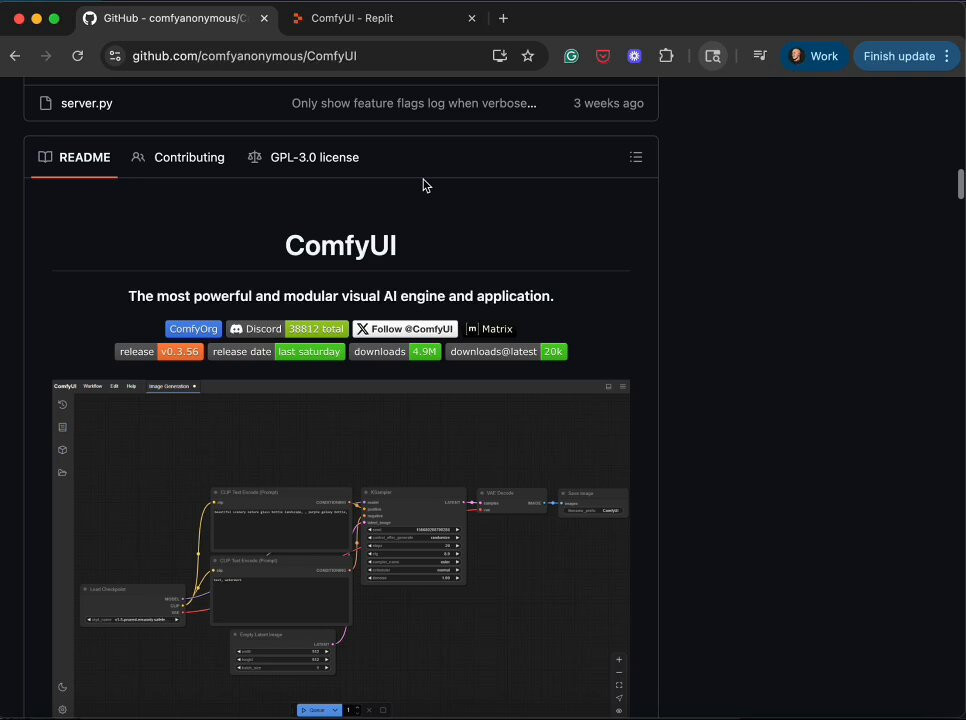Click the server.py file icon
The height and width of the screenshot is (720, 966).
[x=46, y=103]
